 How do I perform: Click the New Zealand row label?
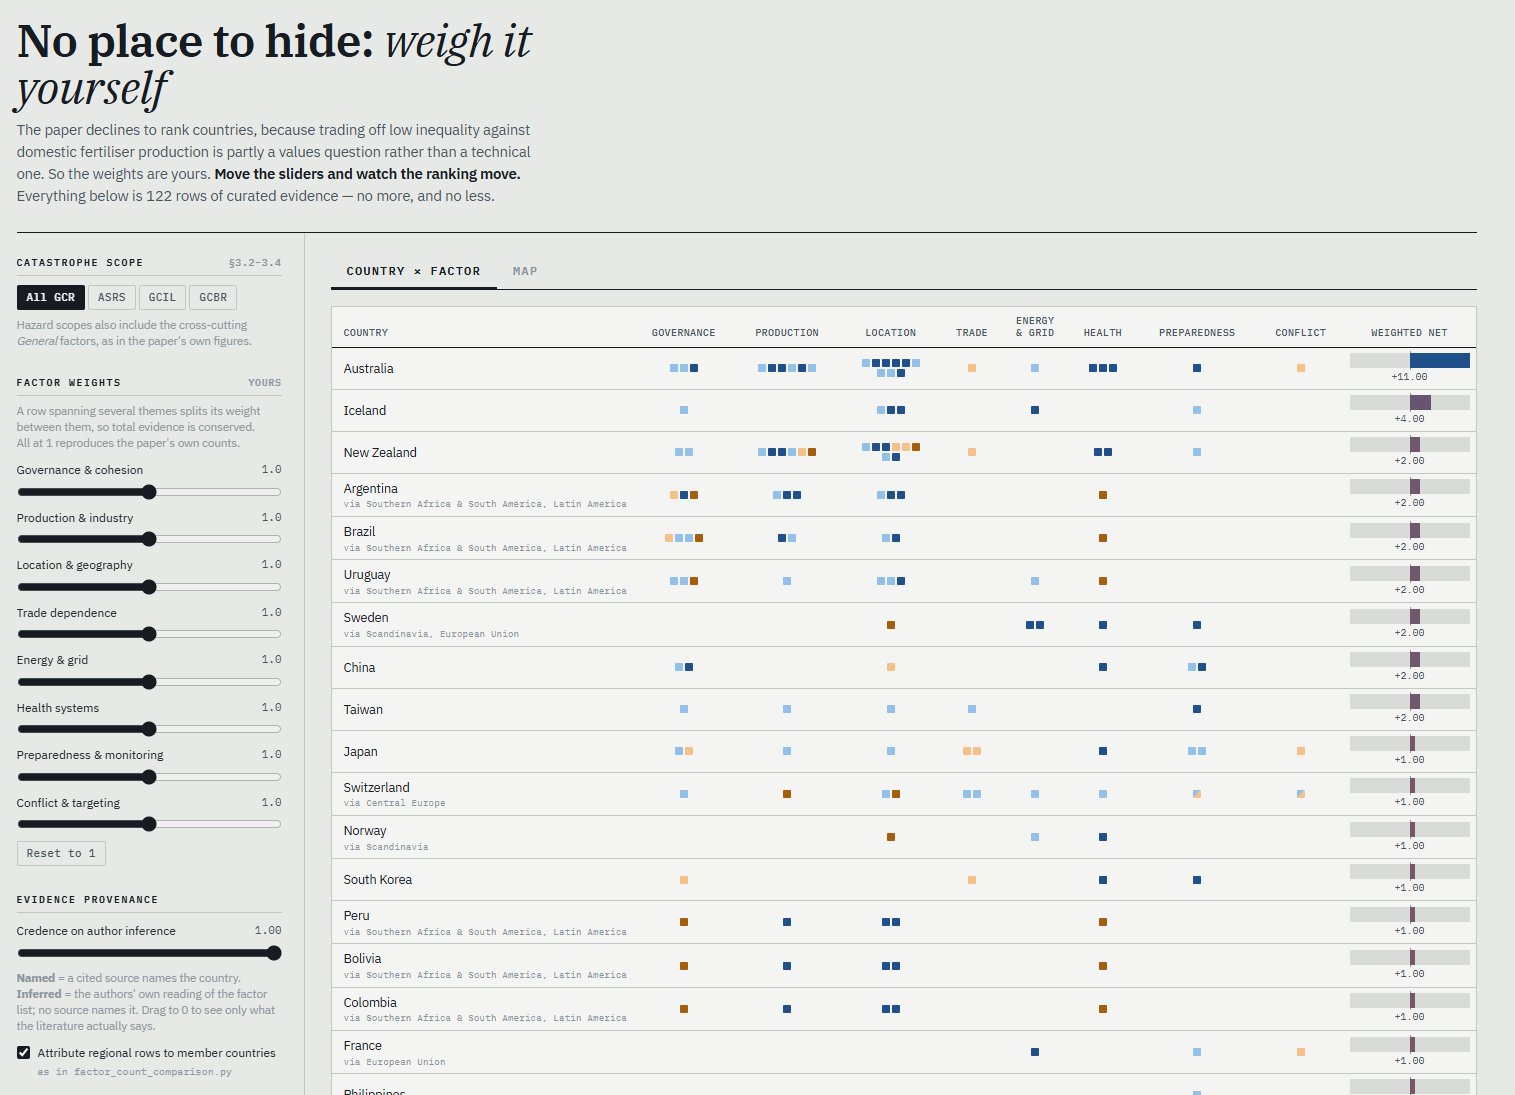tap(380, 452)
